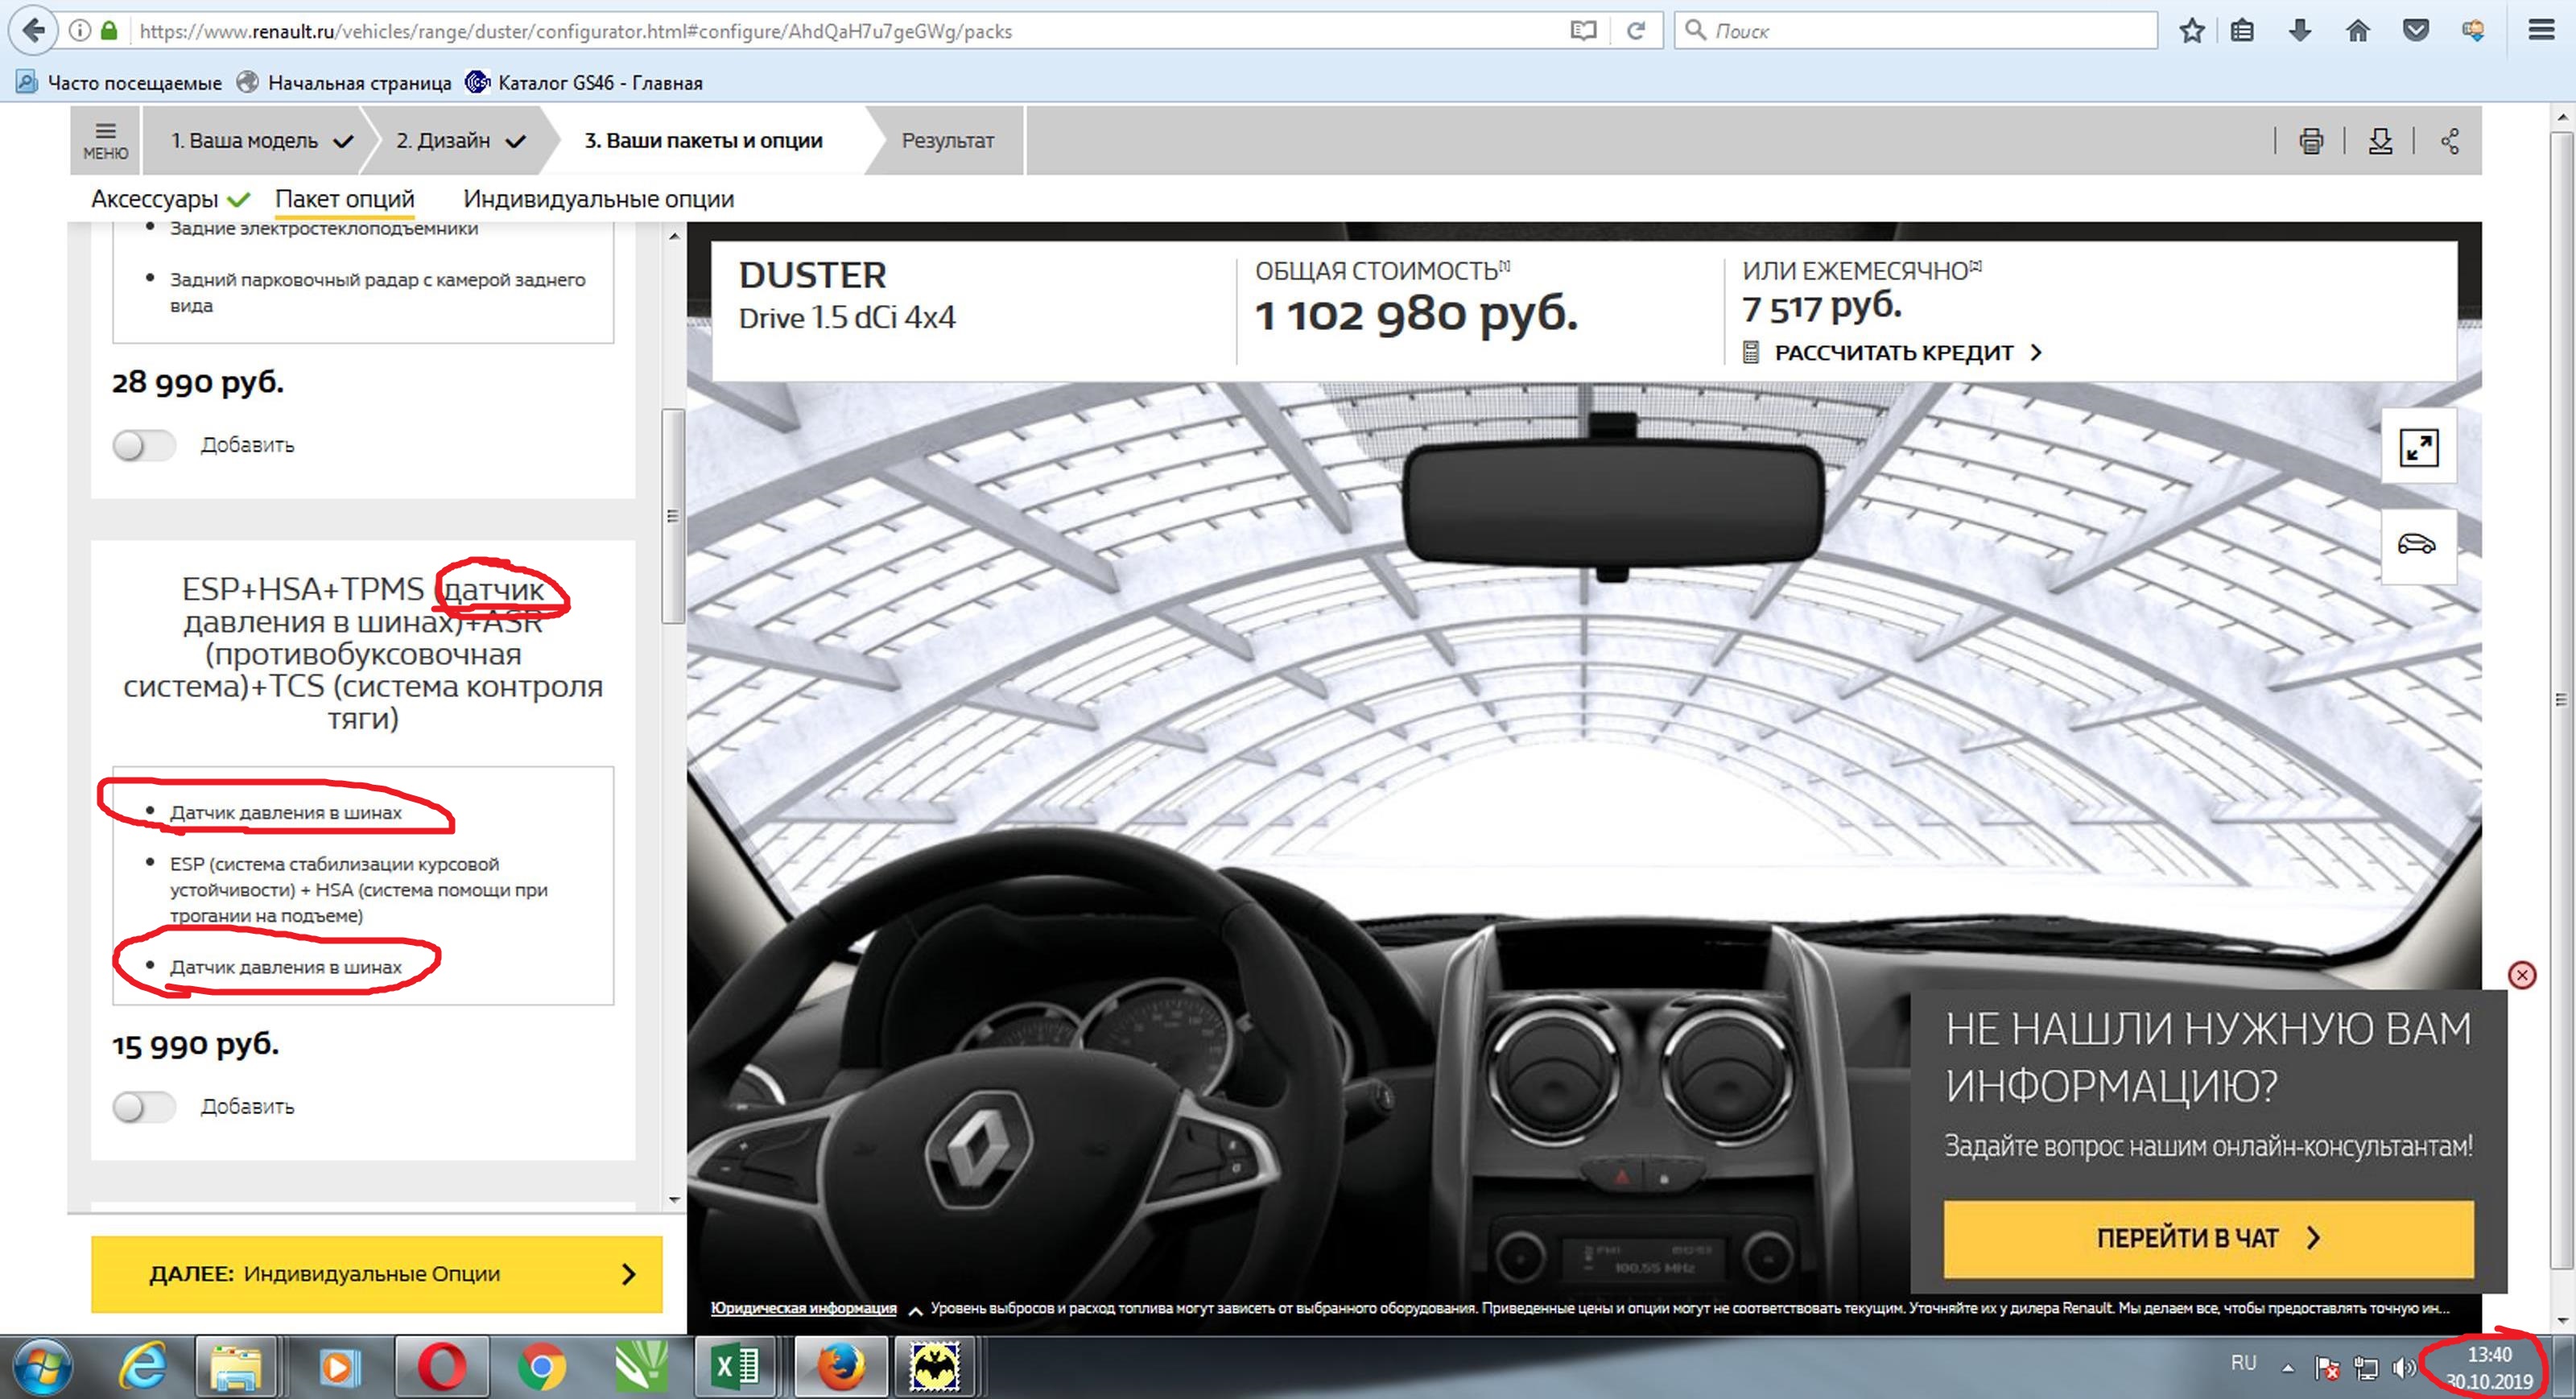Show hidden system tray icons arrow
Image resolution: width=2576 pixels, height=1399 pixels.
2286,1367
